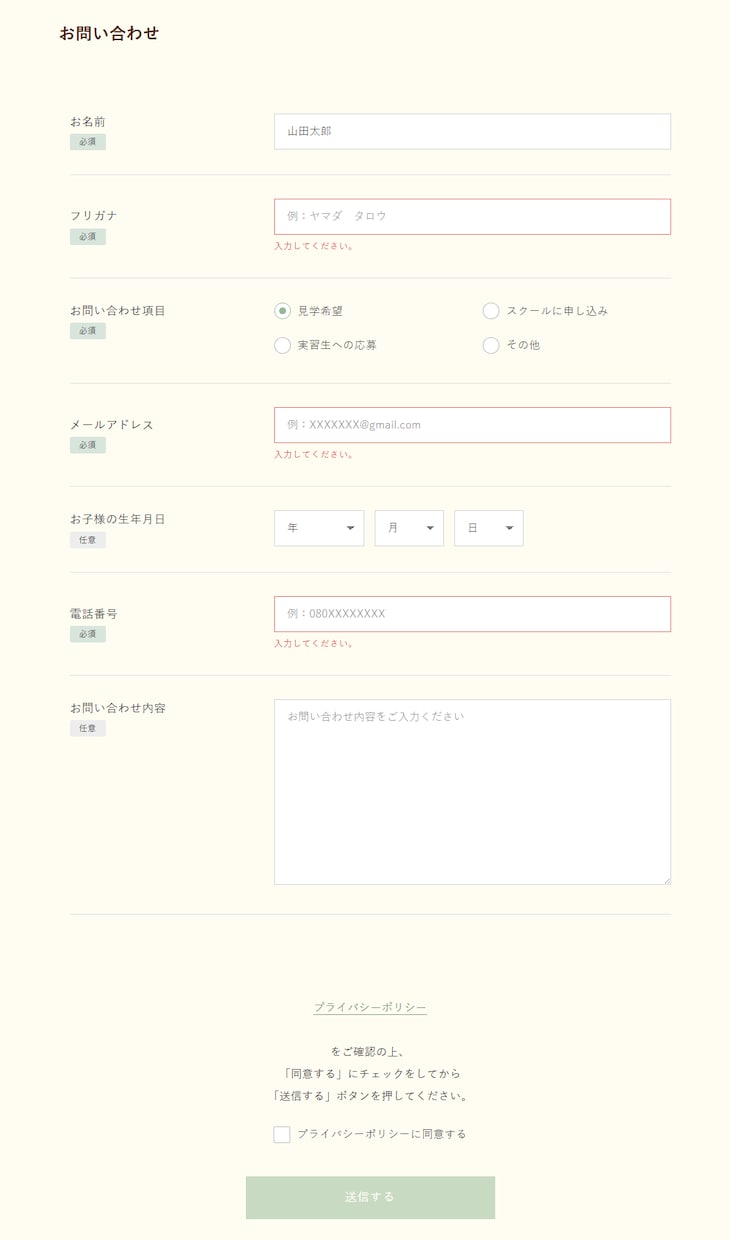Image resolution: width=730 pixels, height=1240 pixels.
Task: Click the お問い合わせ内容 field label
Action: pos(118,708)
